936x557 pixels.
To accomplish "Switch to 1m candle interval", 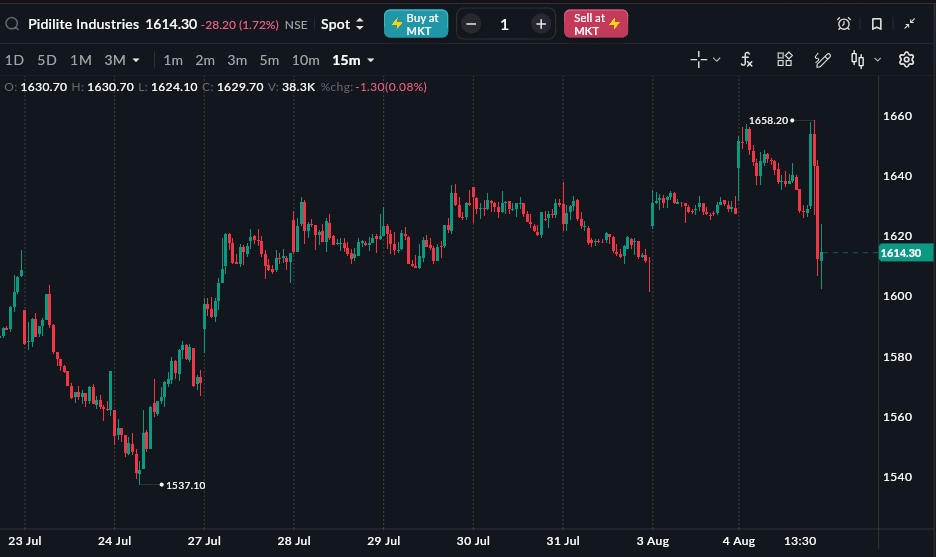I will click(x=173, y=60).
